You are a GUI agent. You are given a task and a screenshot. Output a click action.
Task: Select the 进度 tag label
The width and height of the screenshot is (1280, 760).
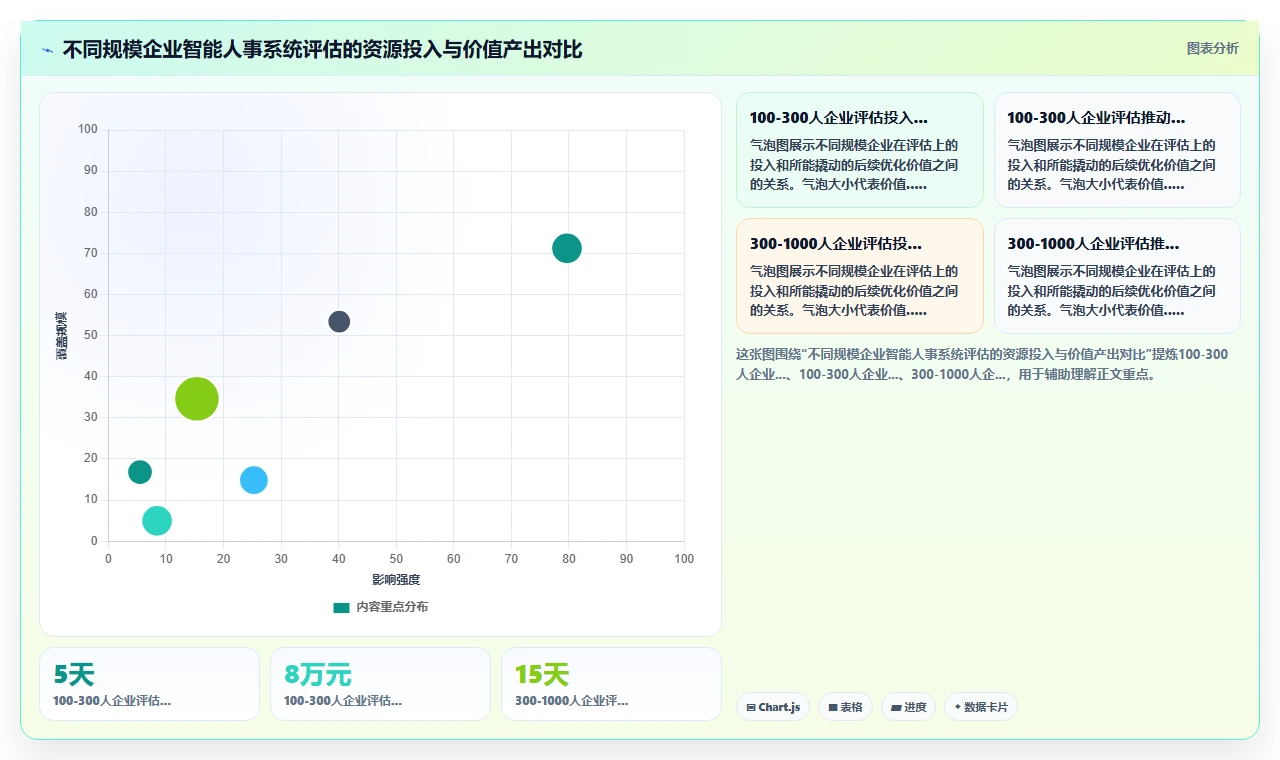pyautogui.click(x=915, y=707)
